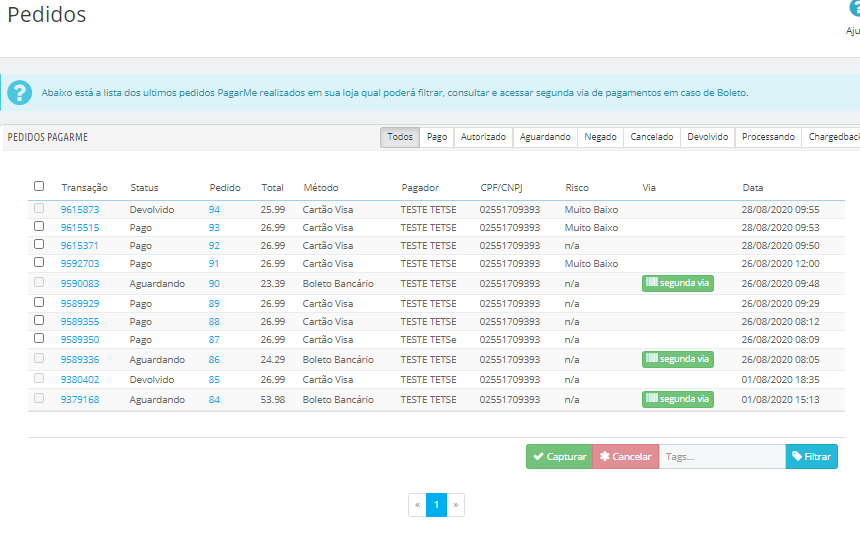Switch to Processando tab

(x=768, y=137)
